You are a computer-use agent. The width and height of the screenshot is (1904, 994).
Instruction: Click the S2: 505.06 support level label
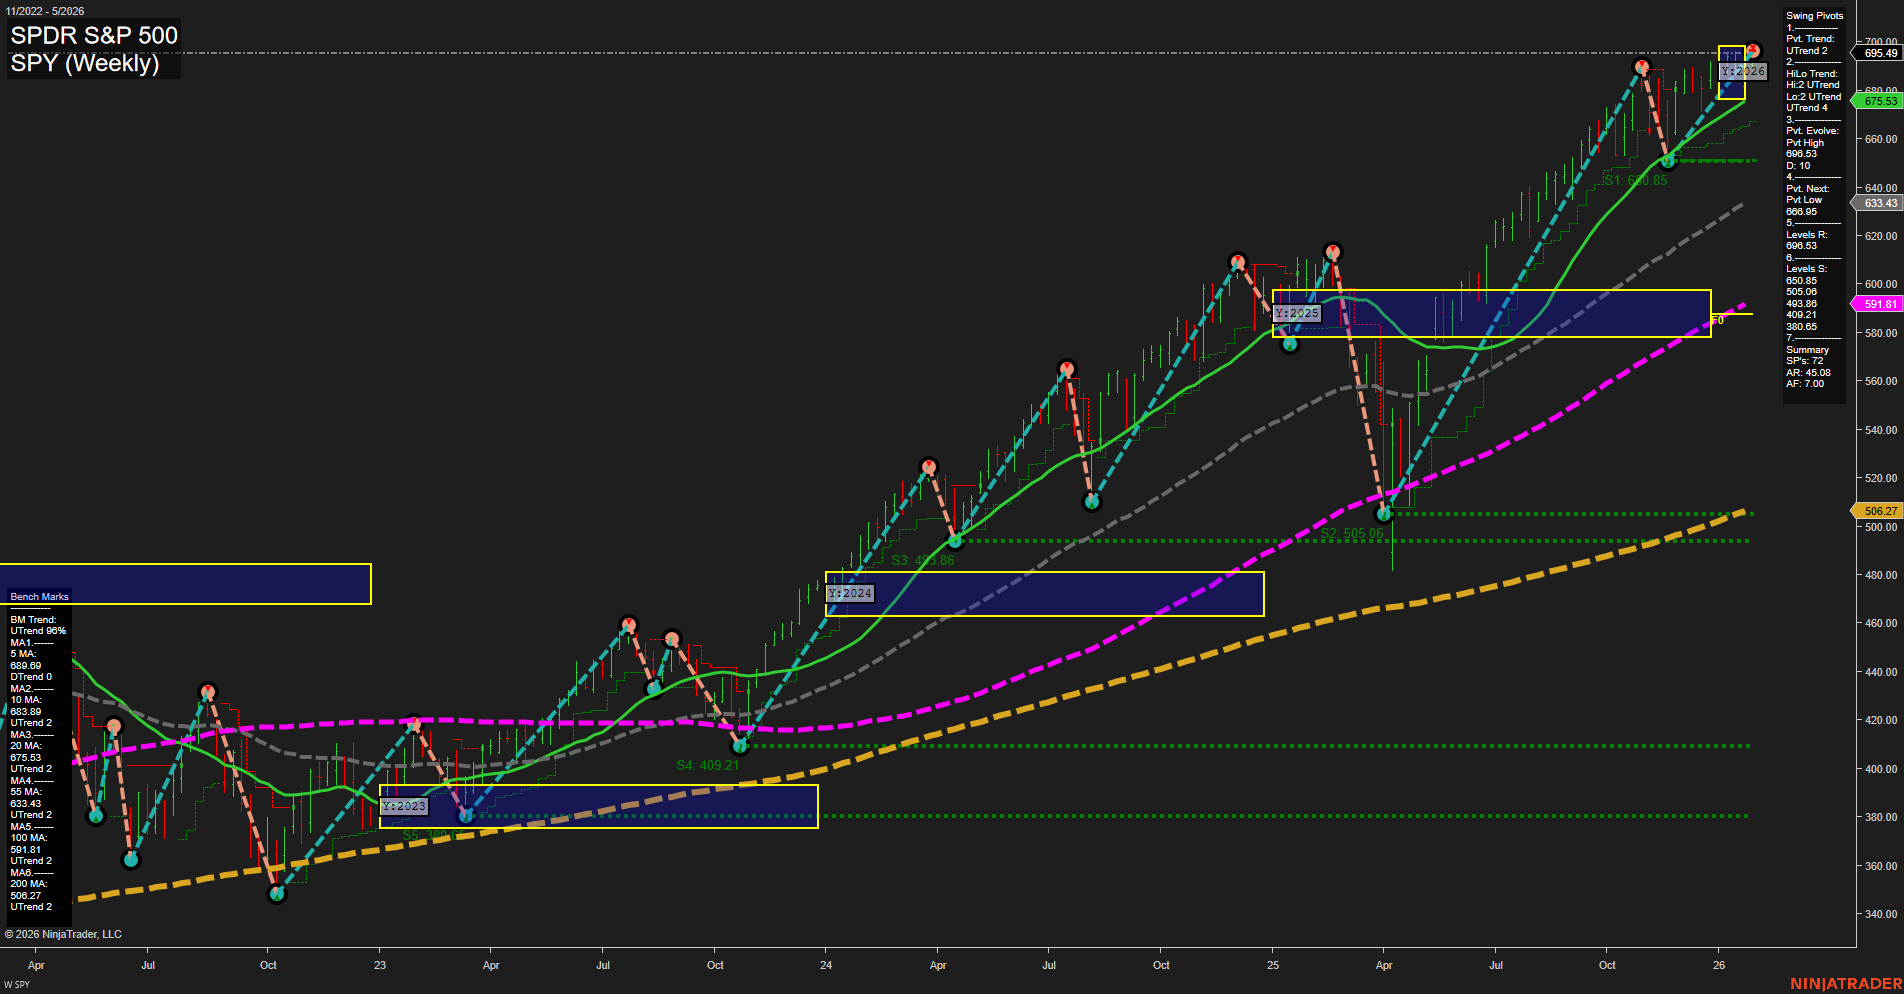point(1352,533)
